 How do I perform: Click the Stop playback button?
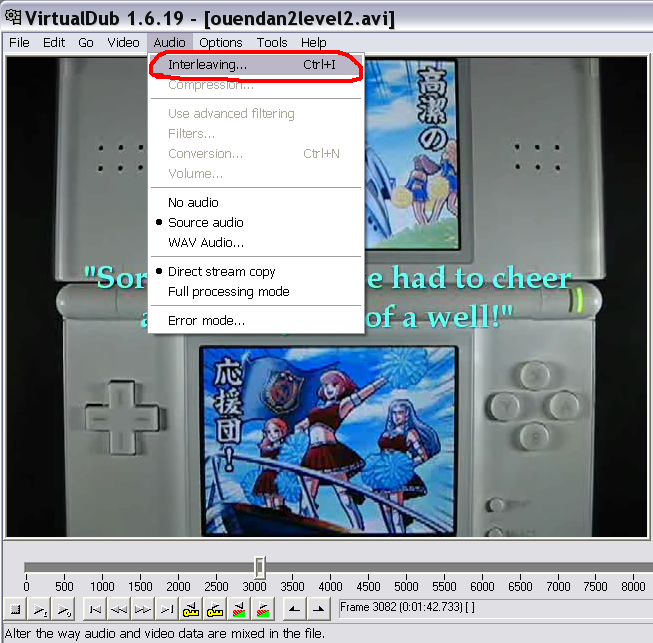(x=15, y=609)
